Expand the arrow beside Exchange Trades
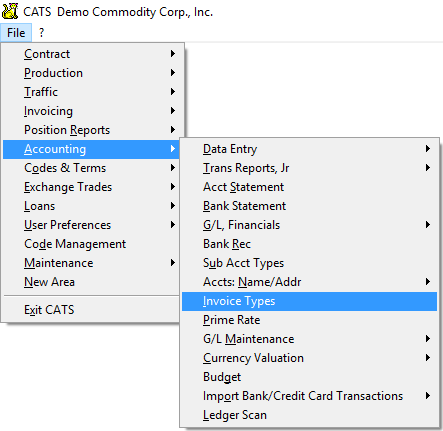The width and height of the screenshot is (443, 431). tap(173, 186)
